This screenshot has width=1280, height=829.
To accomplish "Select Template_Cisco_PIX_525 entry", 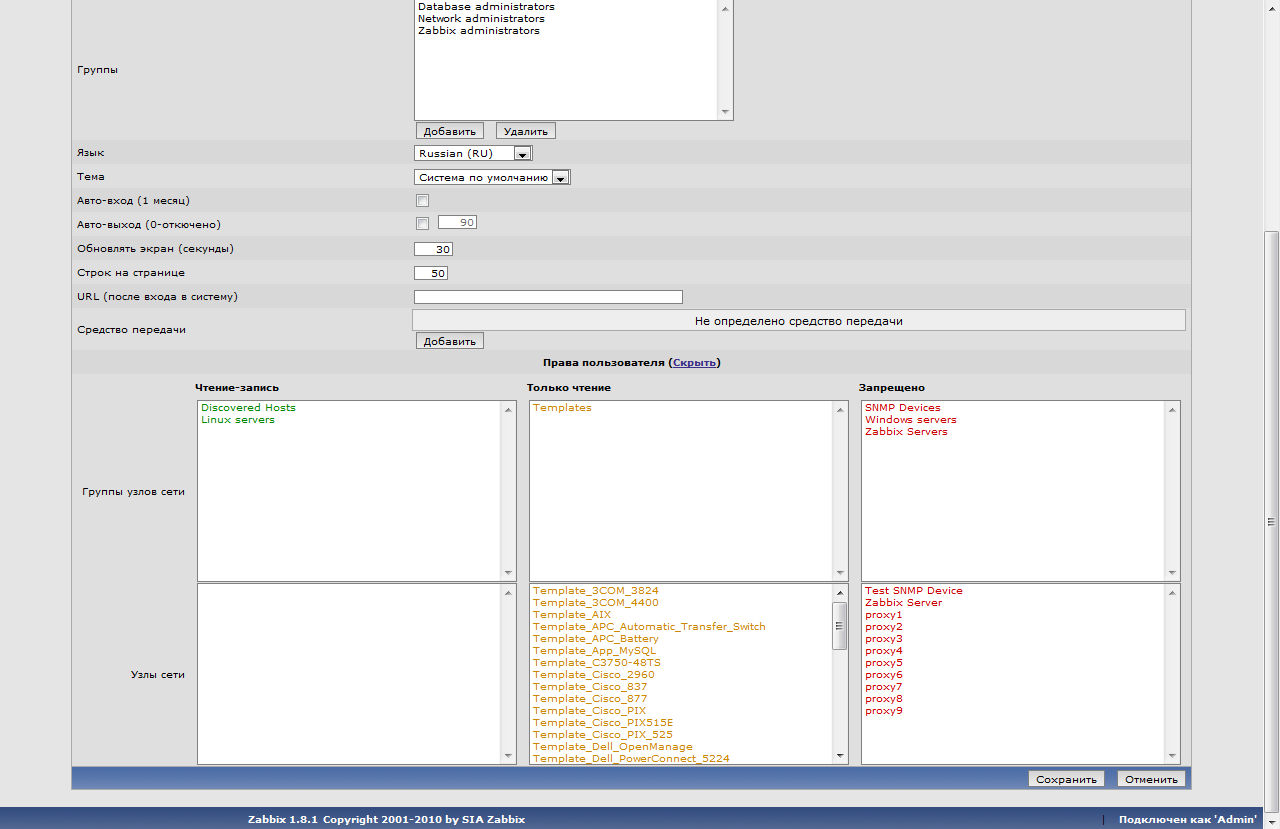I will 603,735.
